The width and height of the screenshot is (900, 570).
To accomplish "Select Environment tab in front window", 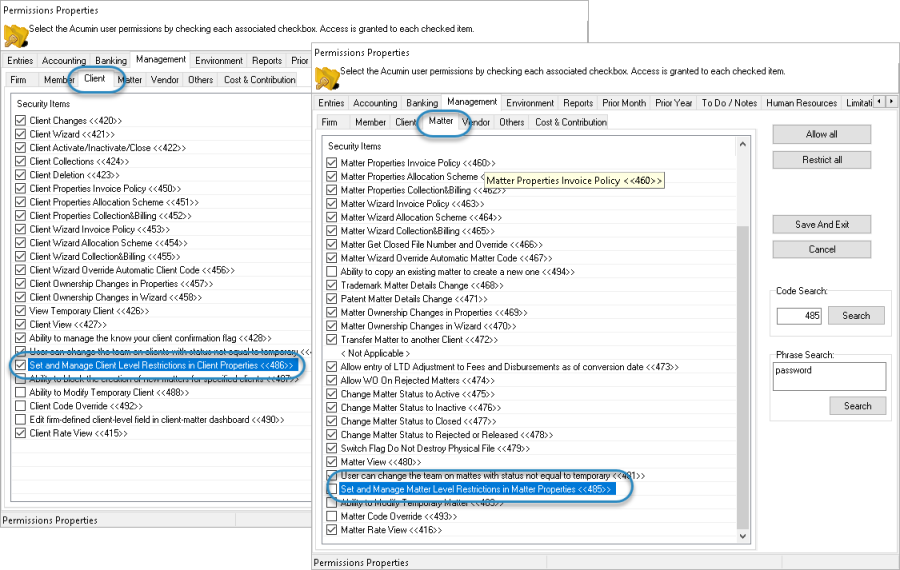I will pos(530,103).
